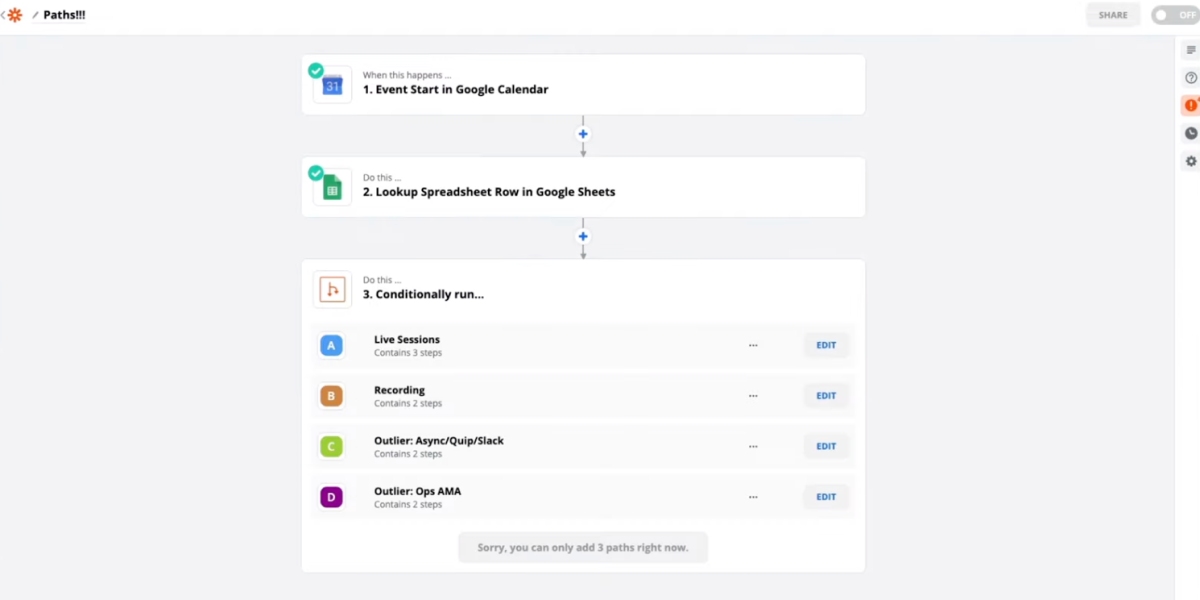Click the SHARE button
The image size is (1200, 600).
pyautogui.click(x=1113, y=15)
